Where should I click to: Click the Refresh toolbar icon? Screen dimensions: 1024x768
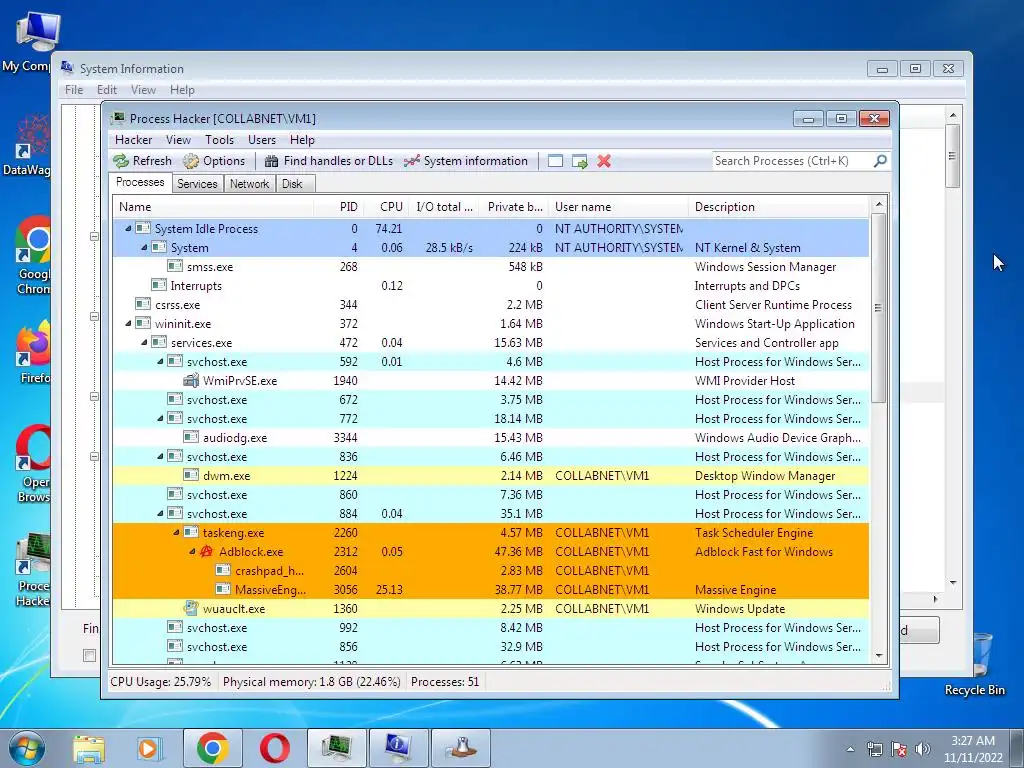pyautogui.click(x=121, y=161)
